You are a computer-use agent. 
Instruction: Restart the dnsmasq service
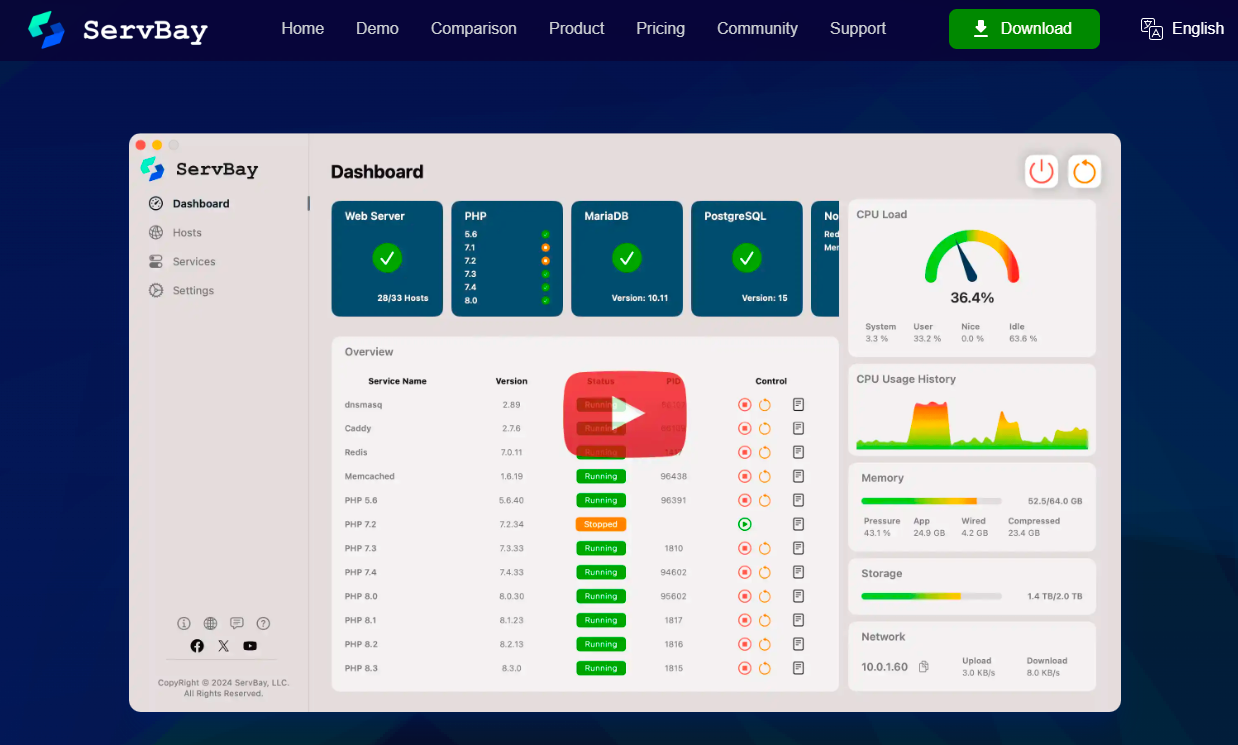pyautogui.click(x=765, y=405)
